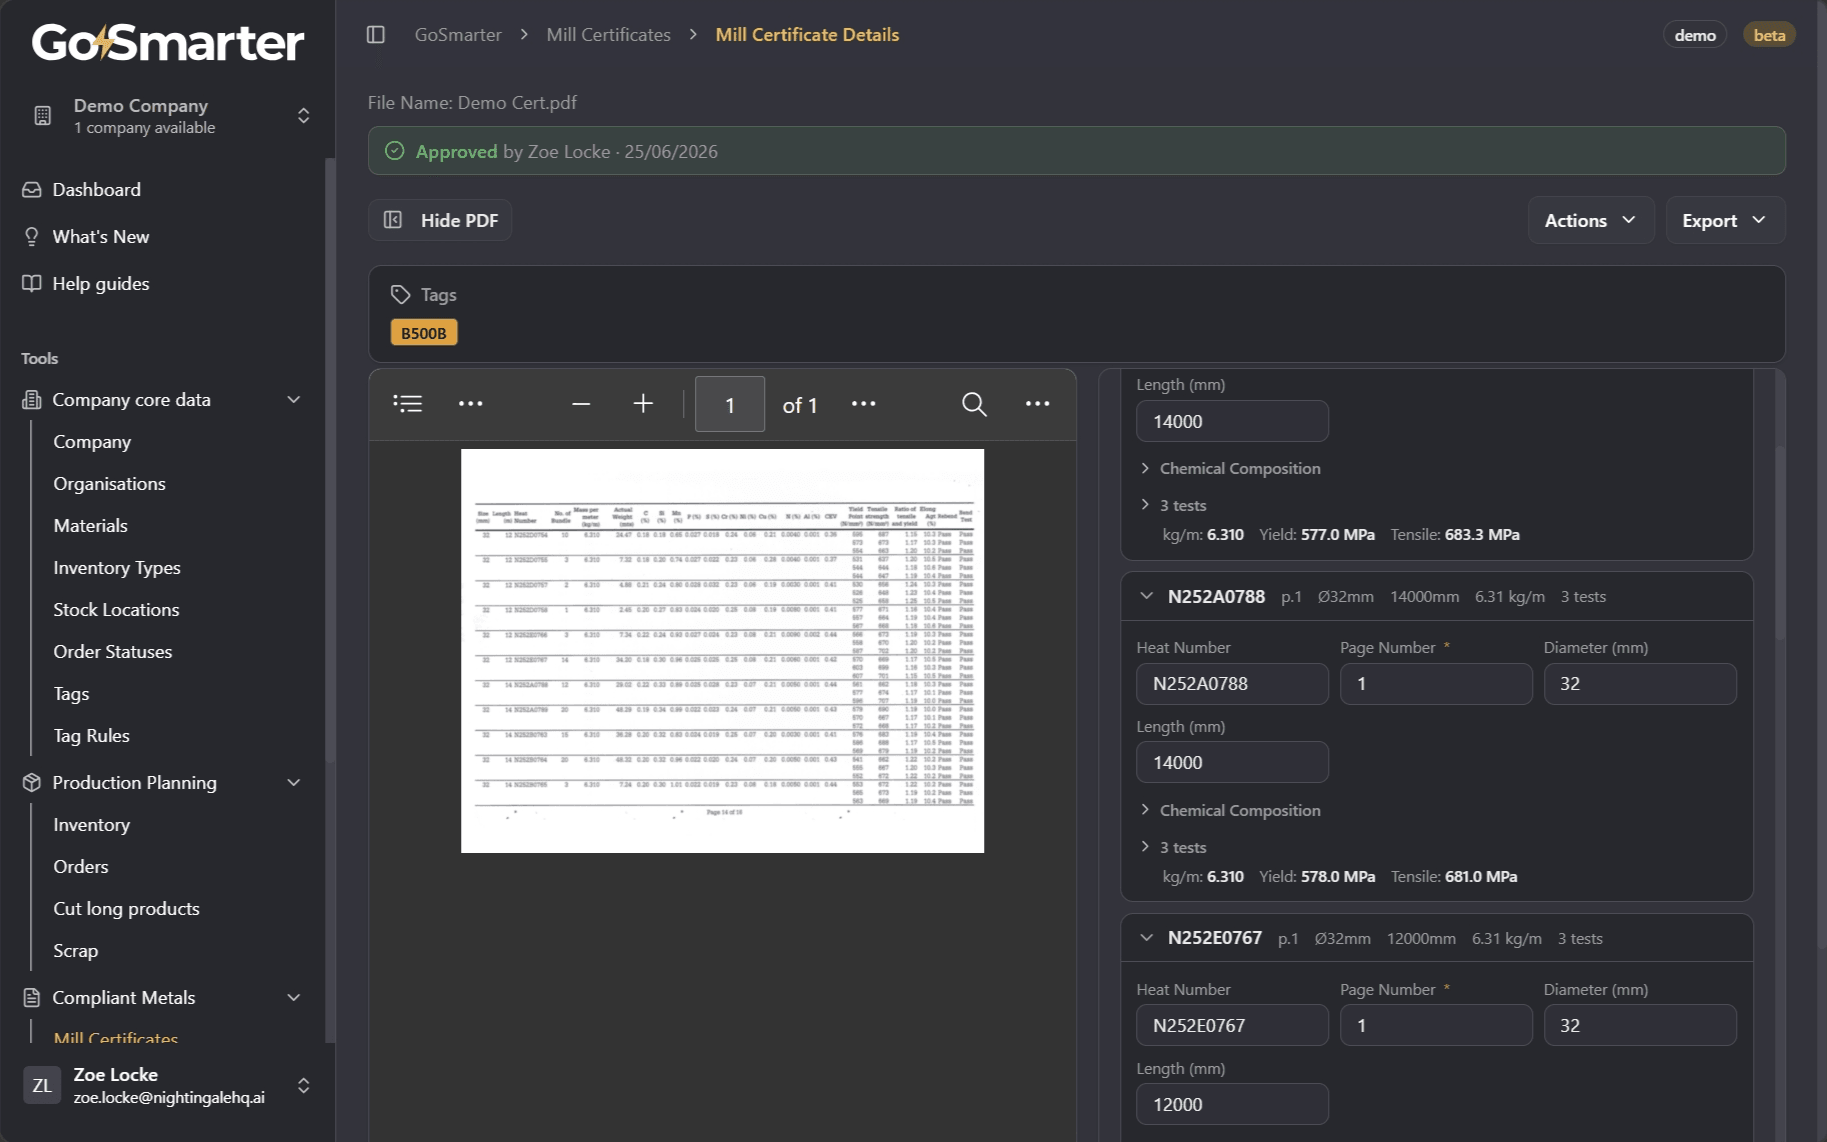The width and height of the screenshot is (1827, 1142).
Task: Collapse the N252E0767 heat section
Action: click(1146, 938)
